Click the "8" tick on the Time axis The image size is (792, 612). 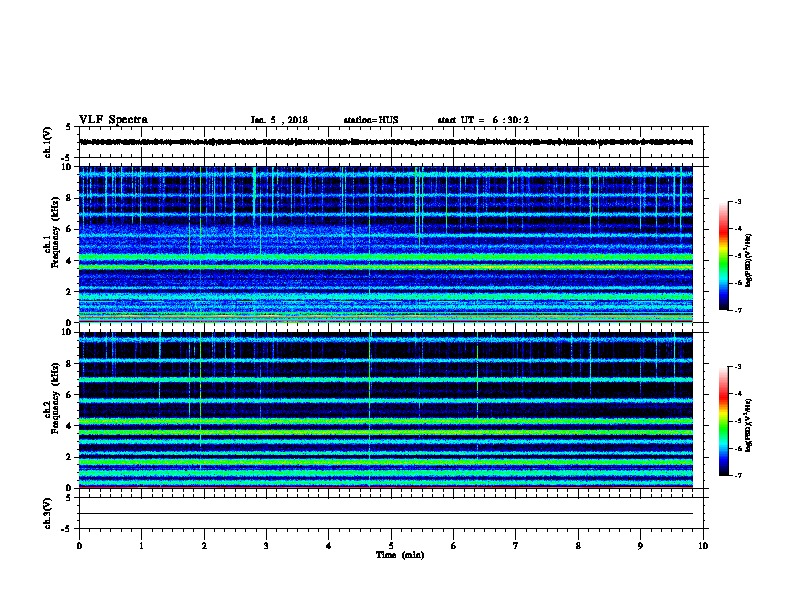point(578,546)
